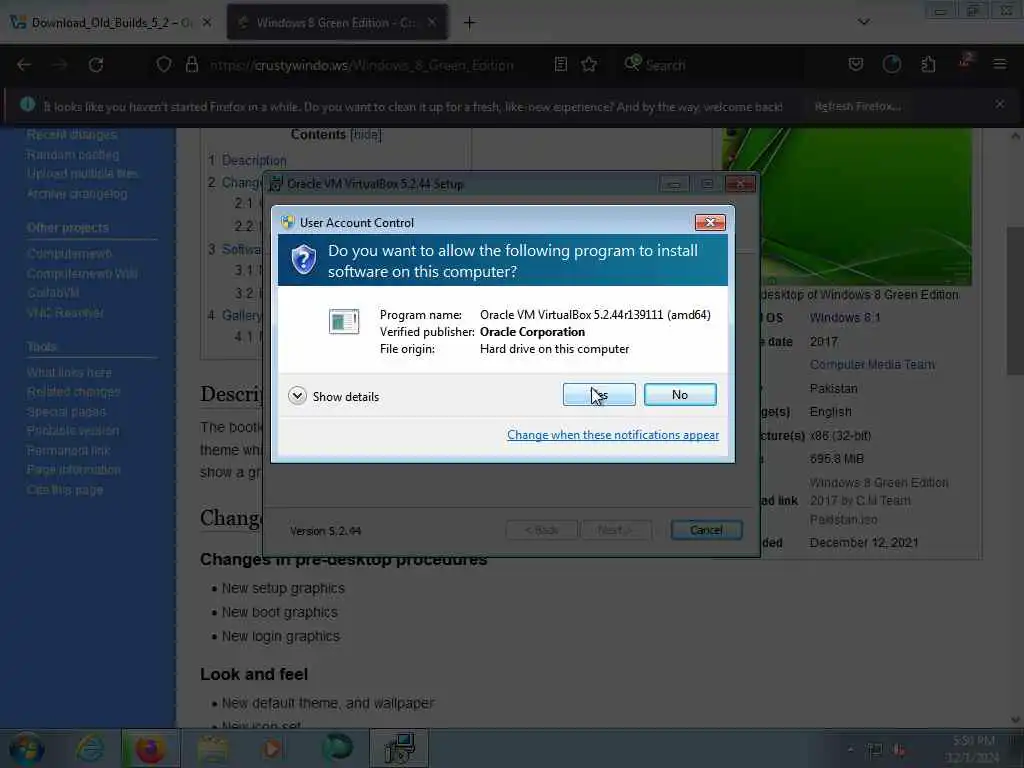1024x768 pixels.
Task: Open Archive changelog sidebar link
Action: coord(77,194)
